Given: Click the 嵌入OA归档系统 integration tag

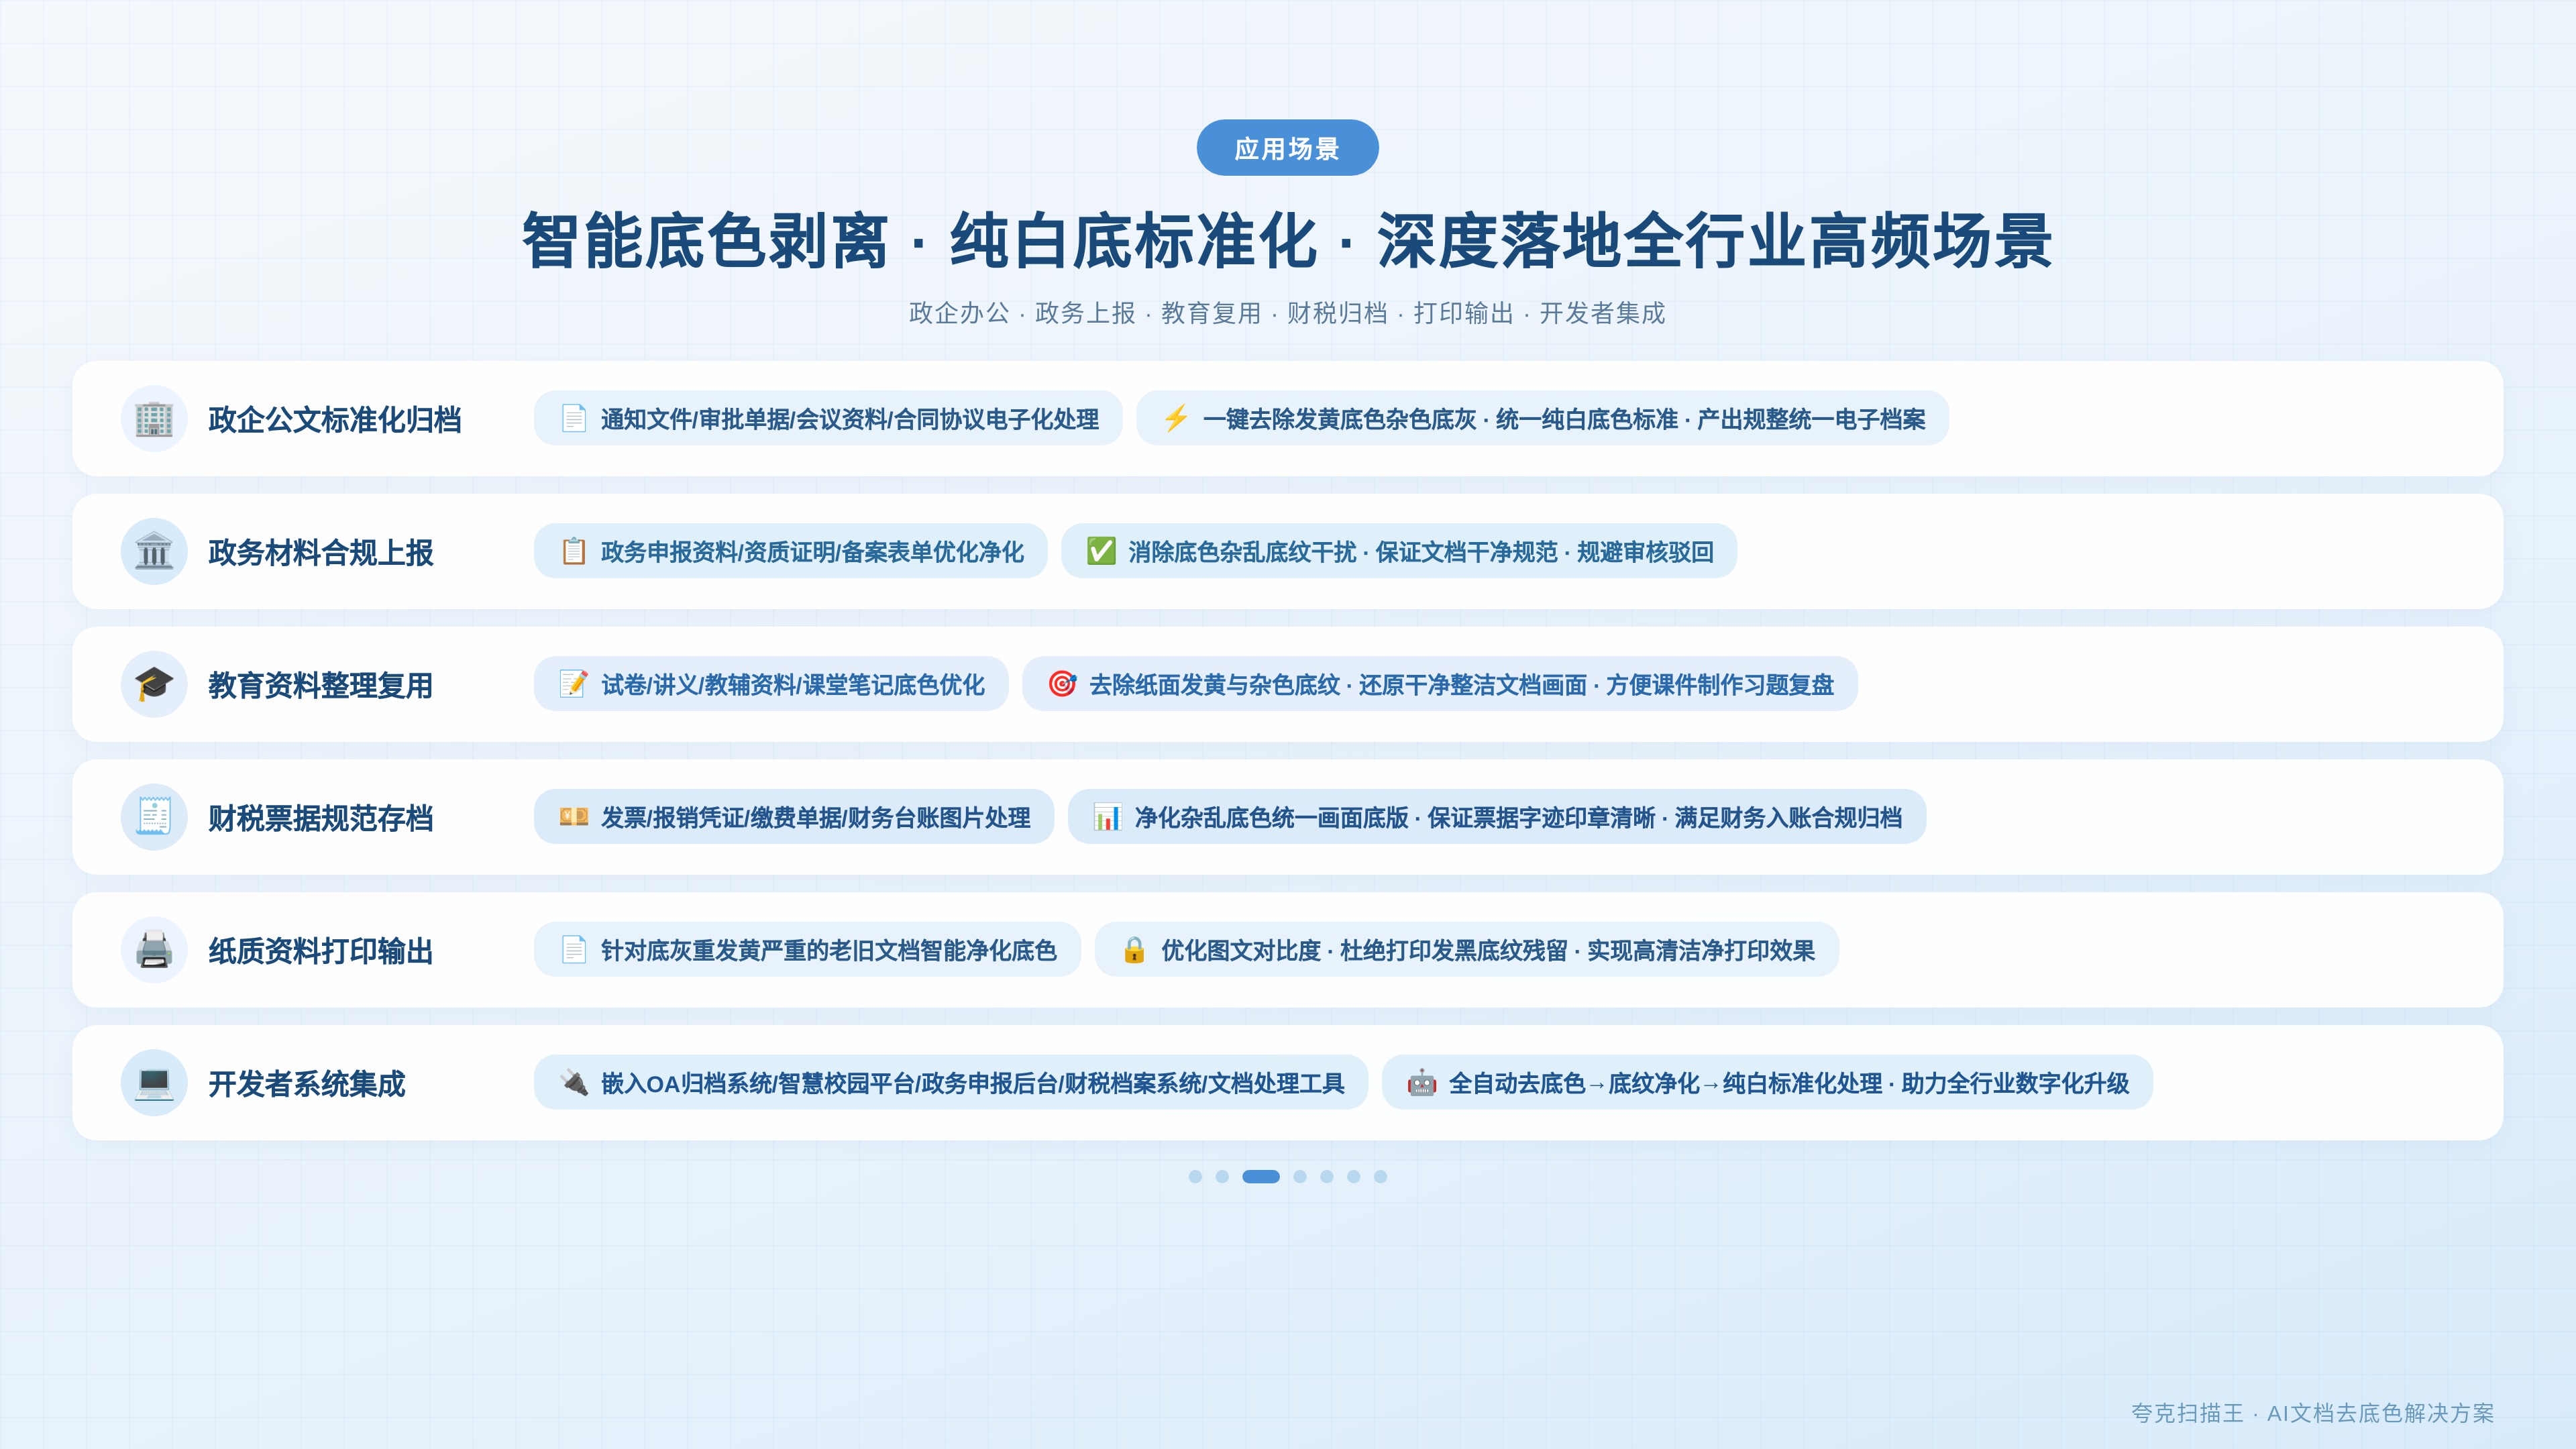Looking at the screenshot, I should 951,1082.
